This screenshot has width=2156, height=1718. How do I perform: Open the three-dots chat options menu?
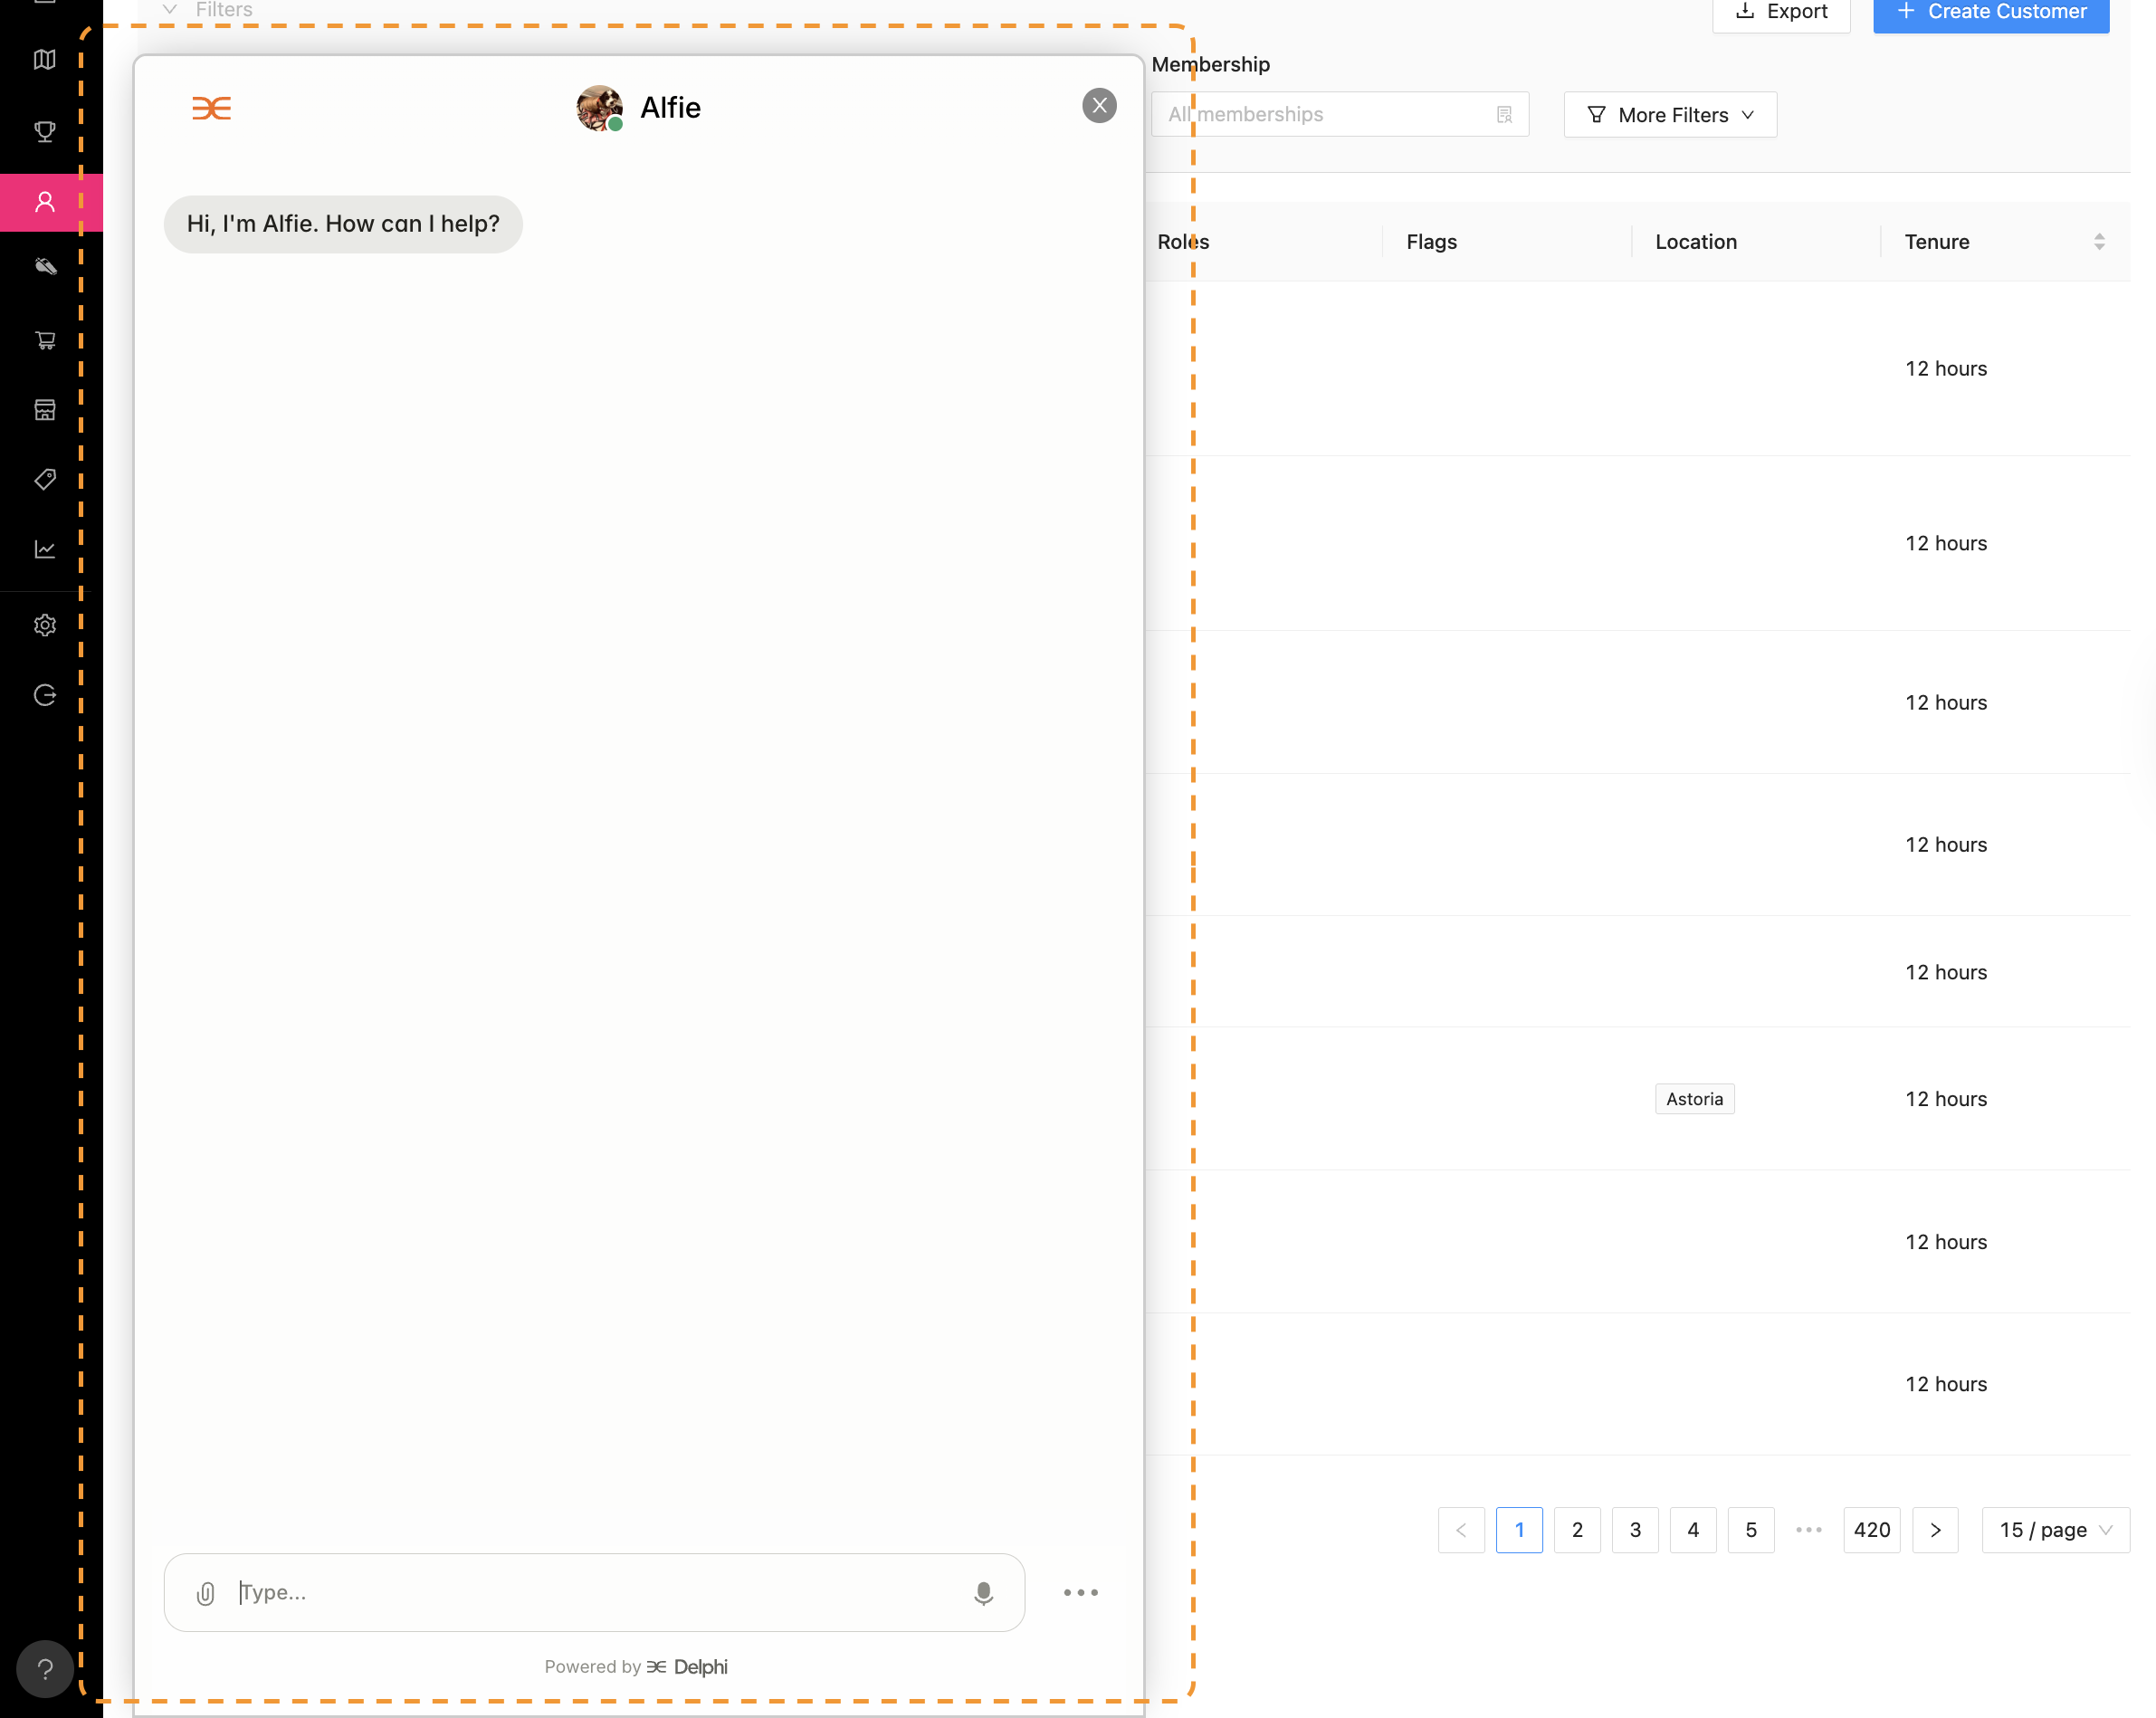(x=1080, y=1592)
